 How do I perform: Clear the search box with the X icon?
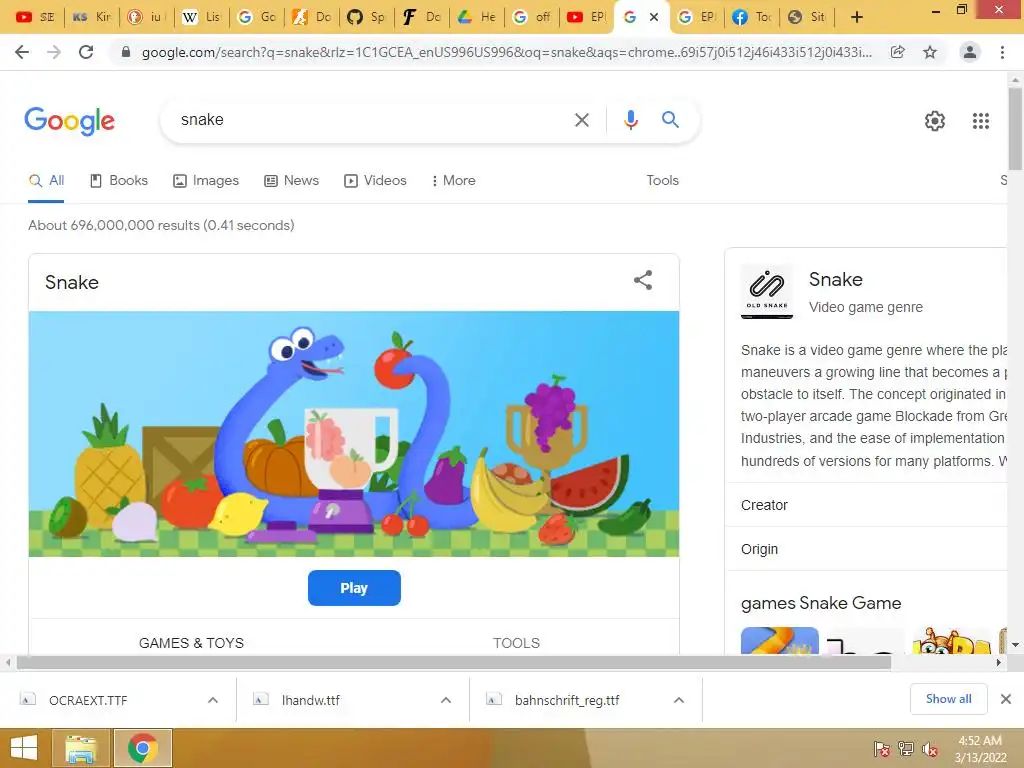point(581,120)
